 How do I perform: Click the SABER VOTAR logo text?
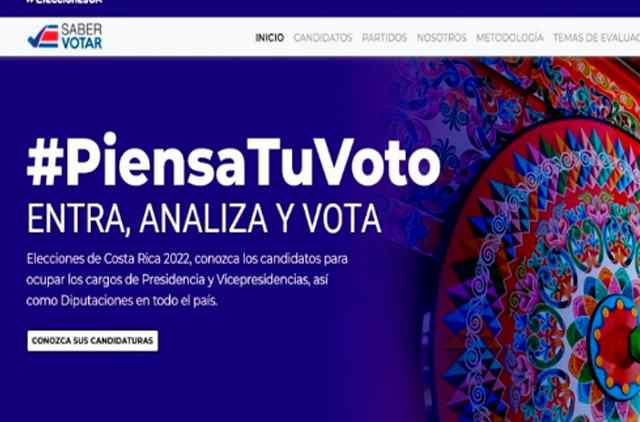click(x=82, y=36)
